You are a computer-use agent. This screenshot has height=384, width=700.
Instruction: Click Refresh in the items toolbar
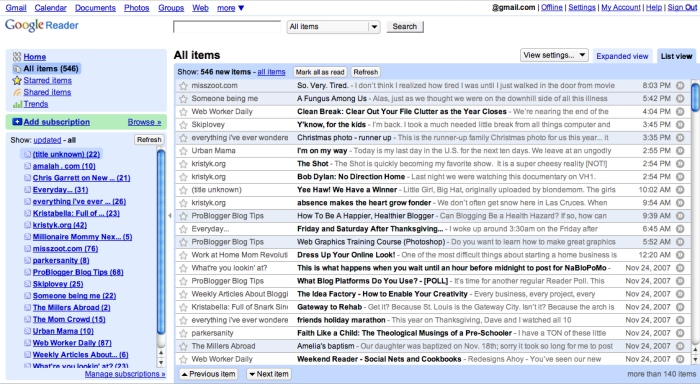[365, 72]
